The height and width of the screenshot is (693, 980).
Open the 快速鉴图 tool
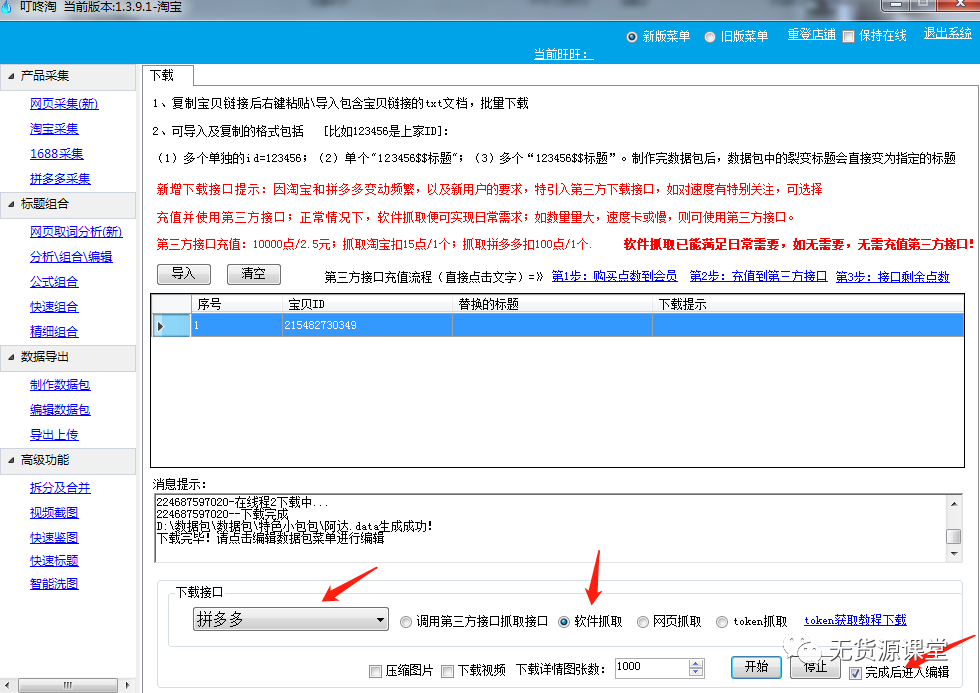54,537
